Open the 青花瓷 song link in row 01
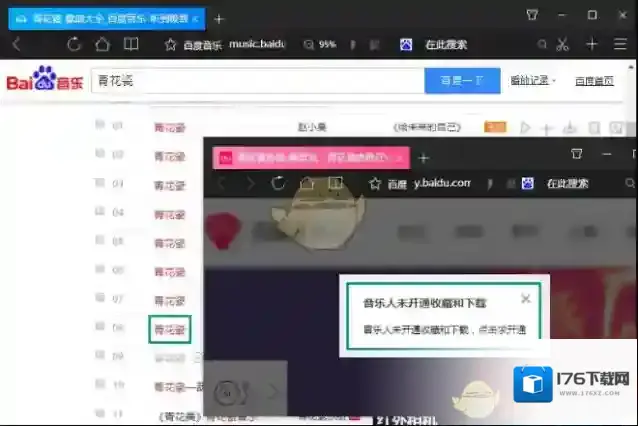Viewport: 638px width, 426px height. [x=170, y=128]
